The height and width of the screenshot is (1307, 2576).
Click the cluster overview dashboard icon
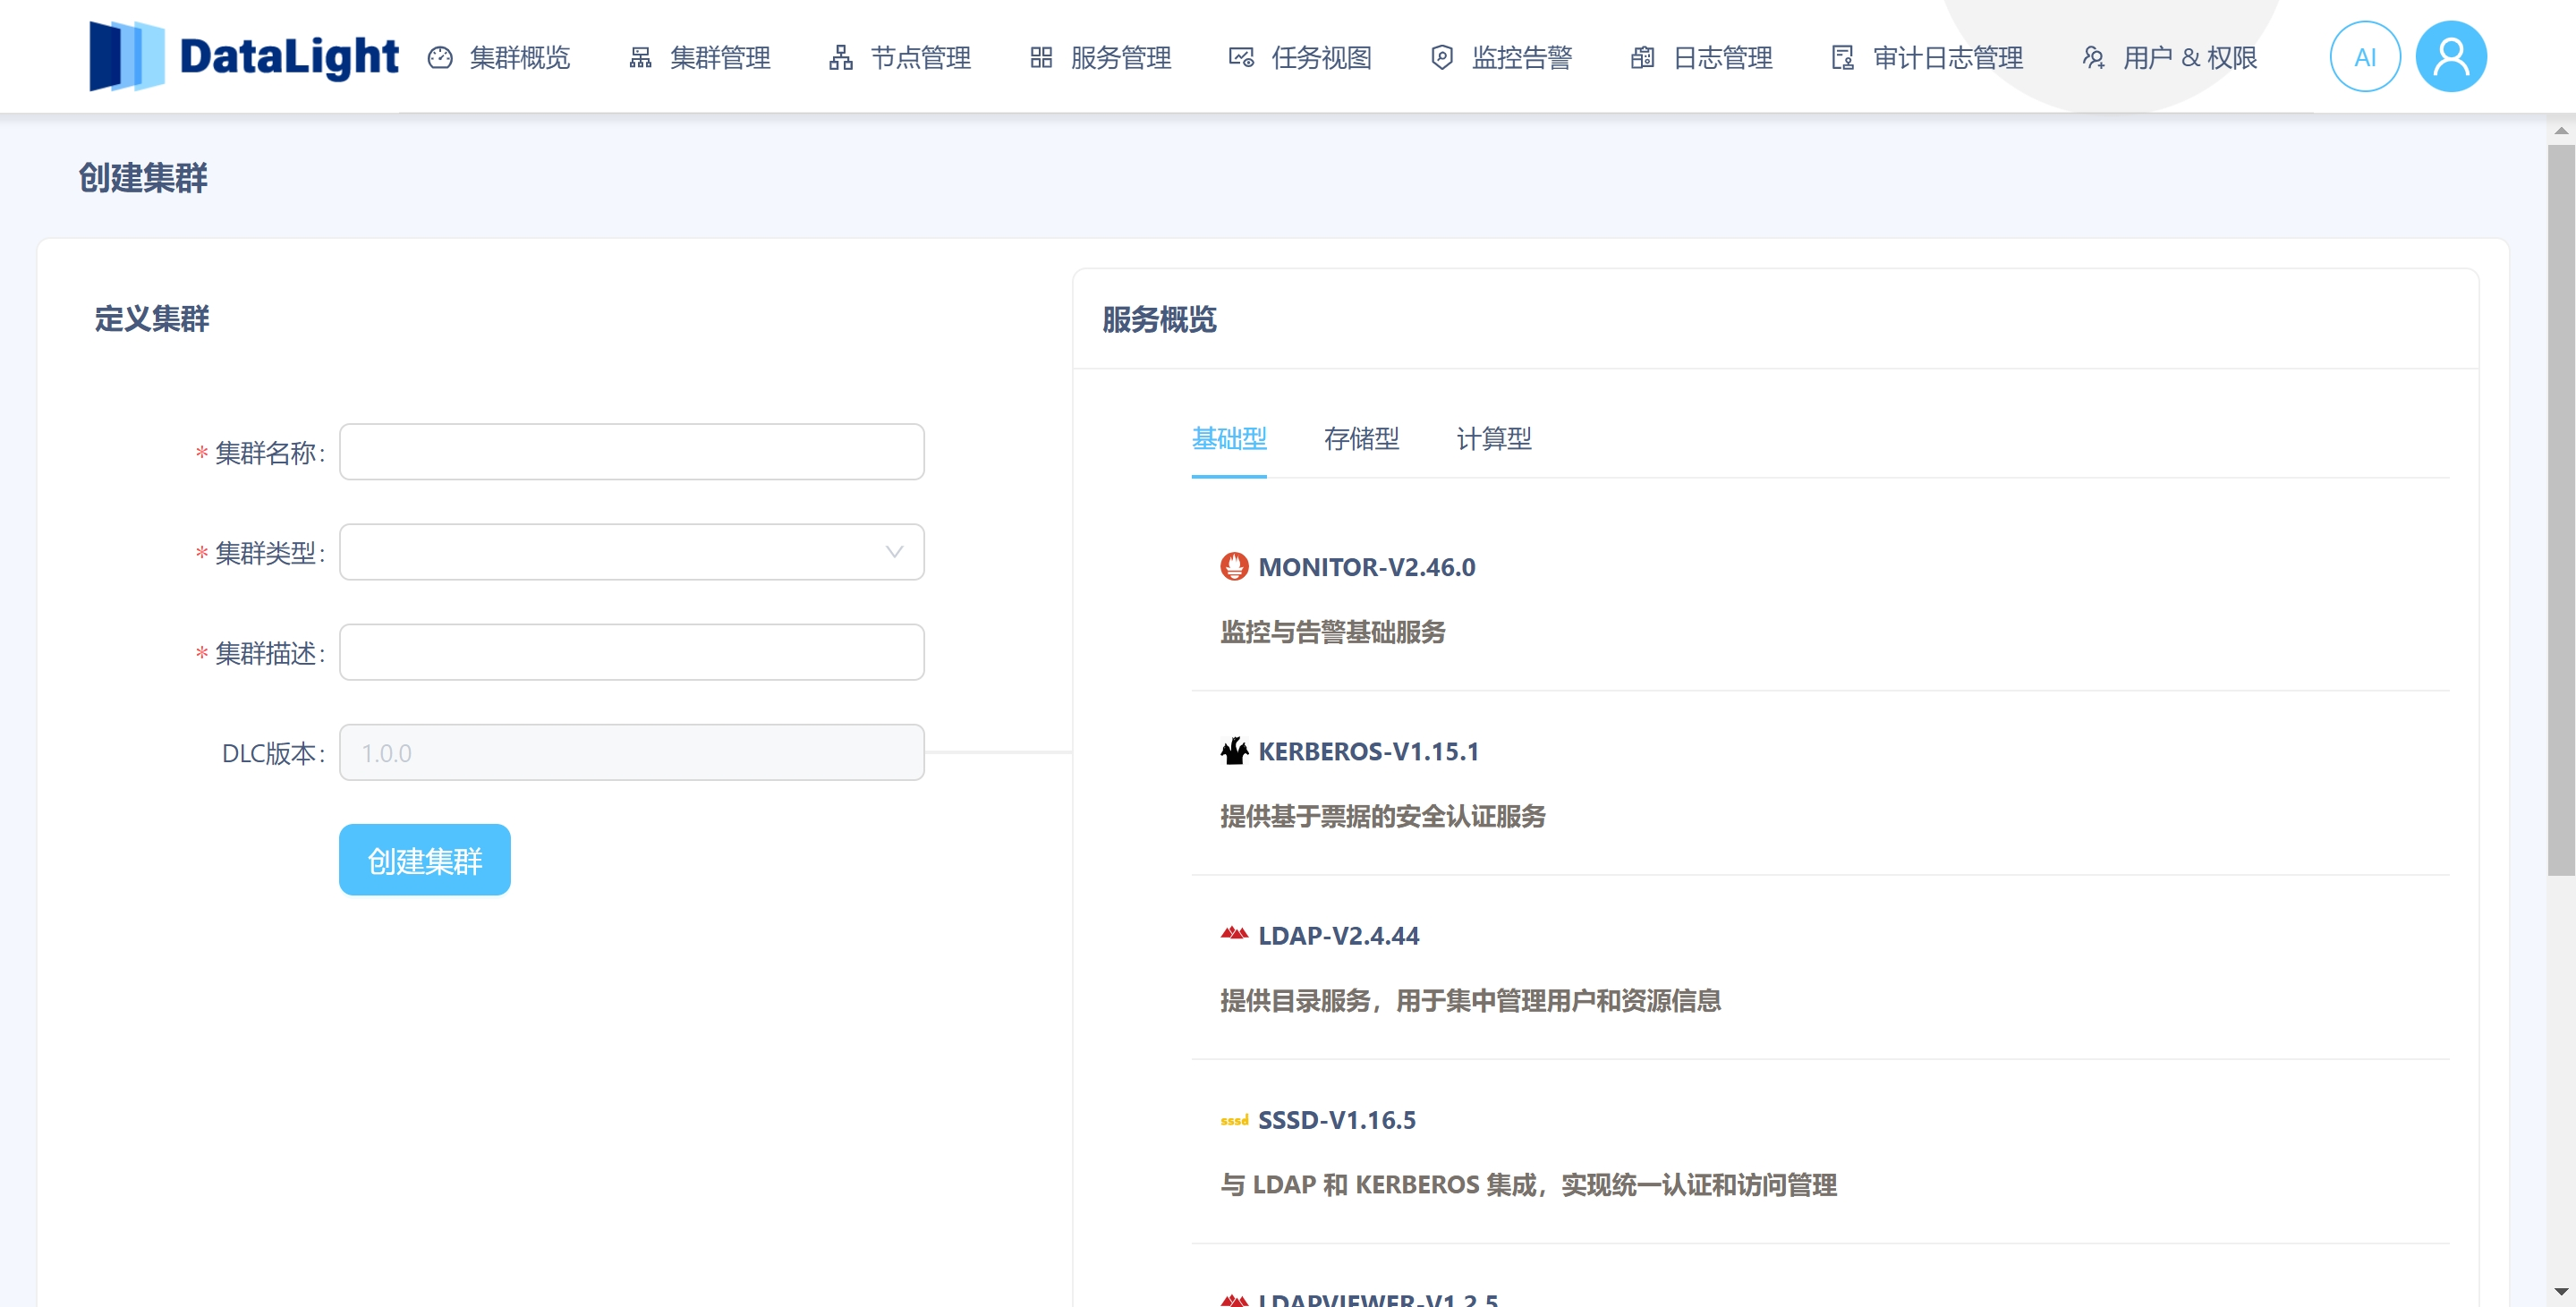pos(440,58)
